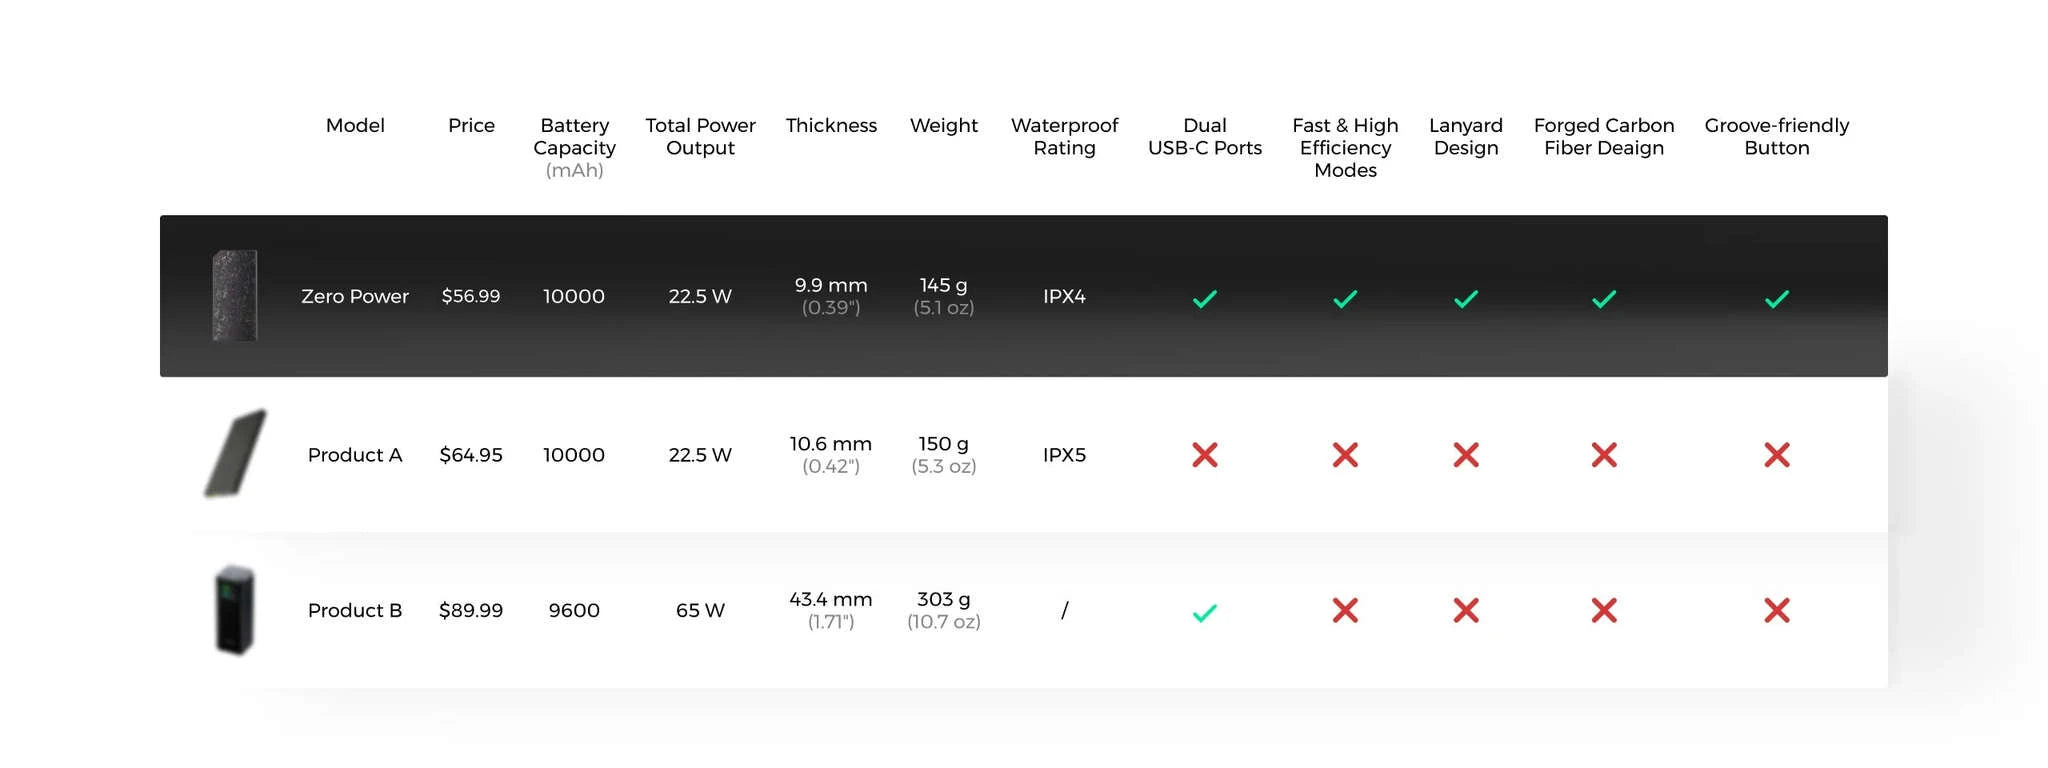Screen dimensions: 2048x768
Task: Click Zero Power's Forged Carbon Fiber checkmark
Action: point(1603,298)
